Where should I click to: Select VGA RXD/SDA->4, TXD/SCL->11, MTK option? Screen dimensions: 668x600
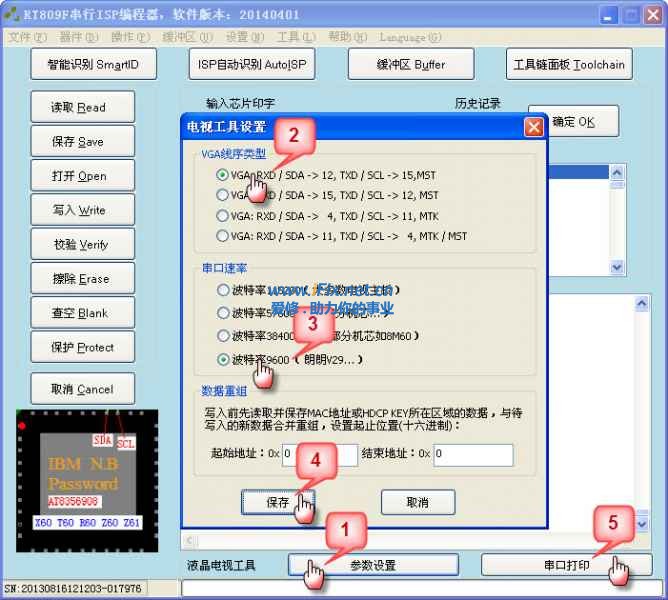pyautogui.click(x=223, y=215)
